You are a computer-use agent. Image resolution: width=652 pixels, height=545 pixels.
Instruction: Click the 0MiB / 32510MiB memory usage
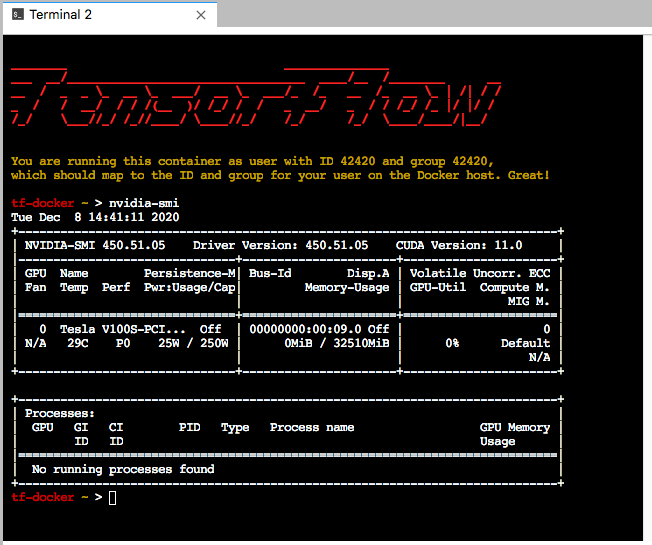[x=337, y=343]
